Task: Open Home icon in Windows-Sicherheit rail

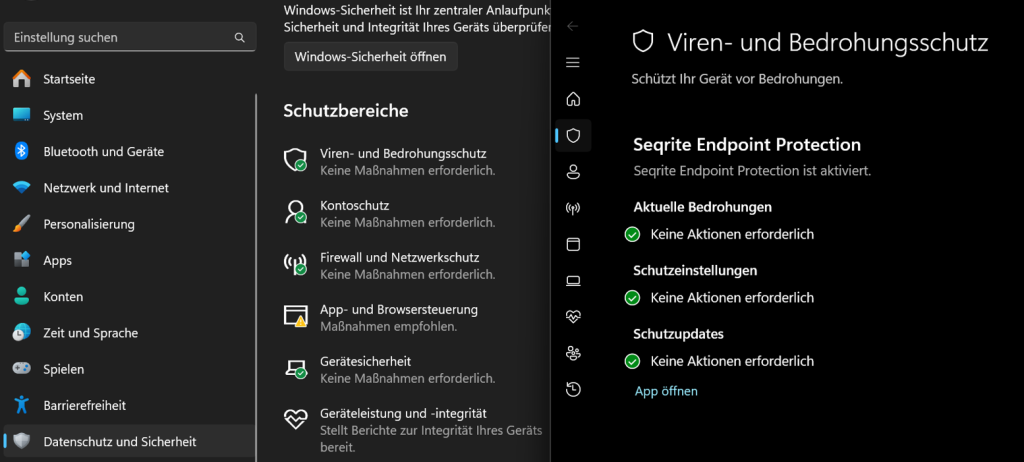Action: pos(573,99)
